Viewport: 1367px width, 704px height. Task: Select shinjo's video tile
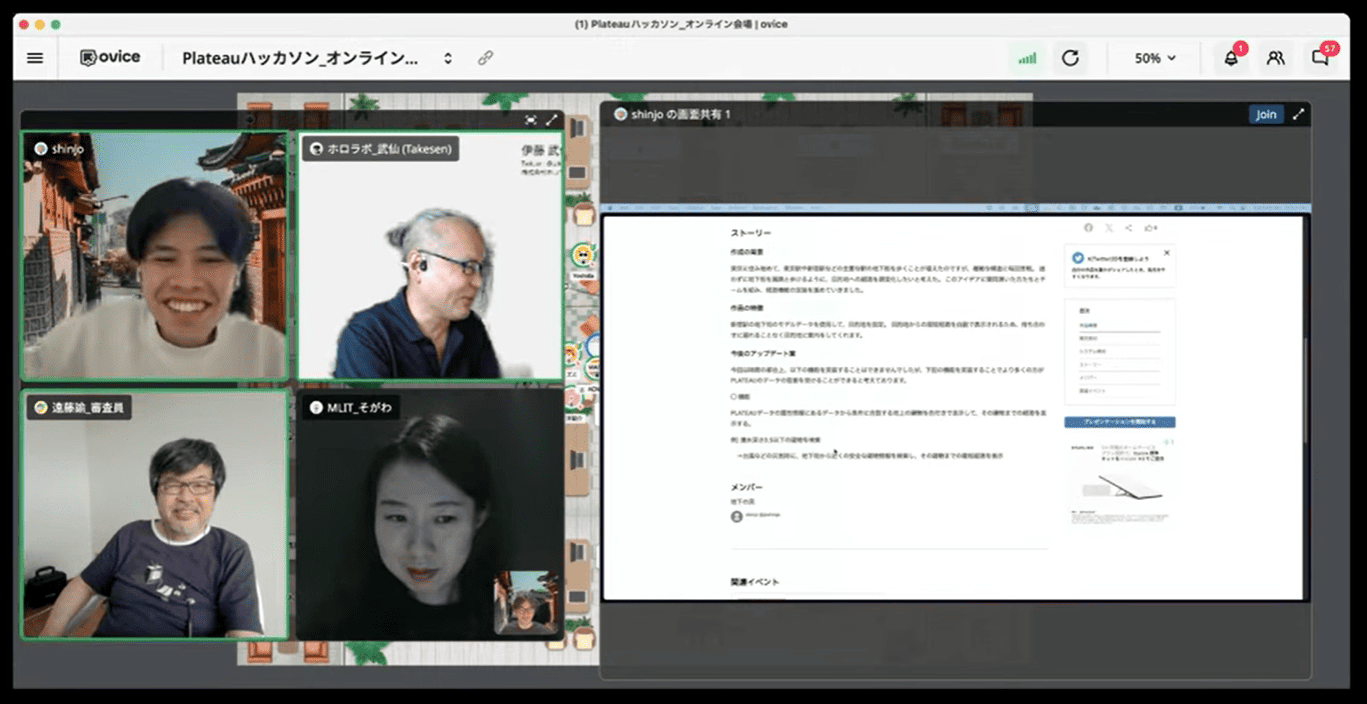coord(155,257)
